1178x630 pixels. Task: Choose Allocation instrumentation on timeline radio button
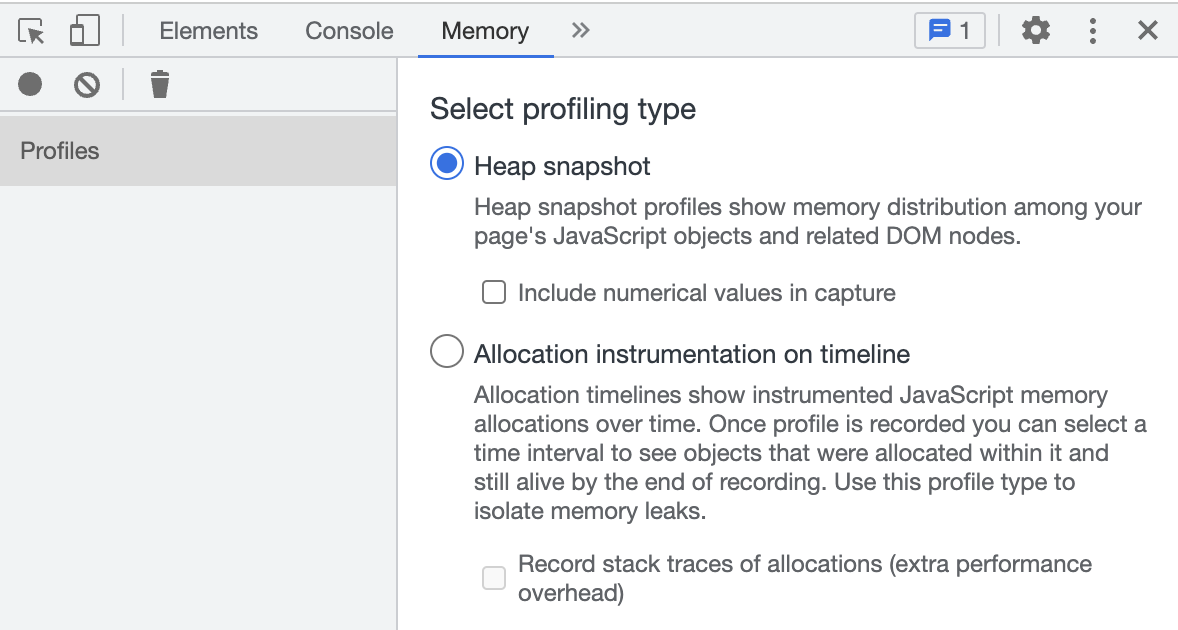447,352
